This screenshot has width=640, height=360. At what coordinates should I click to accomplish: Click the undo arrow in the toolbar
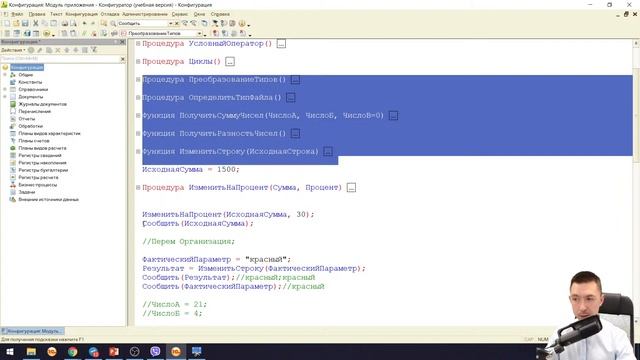point(84,24)
